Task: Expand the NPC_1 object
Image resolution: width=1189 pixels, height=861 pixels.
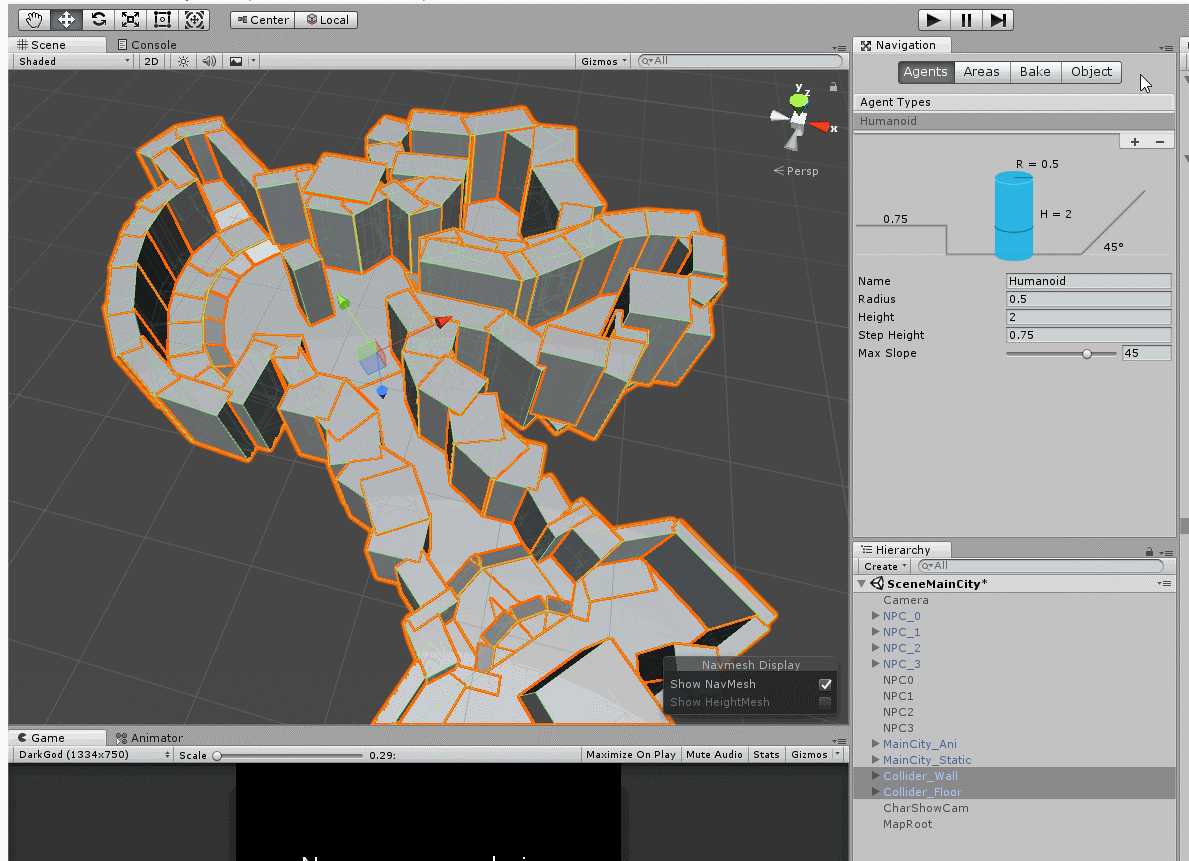Action: click(x=875, y=632)
